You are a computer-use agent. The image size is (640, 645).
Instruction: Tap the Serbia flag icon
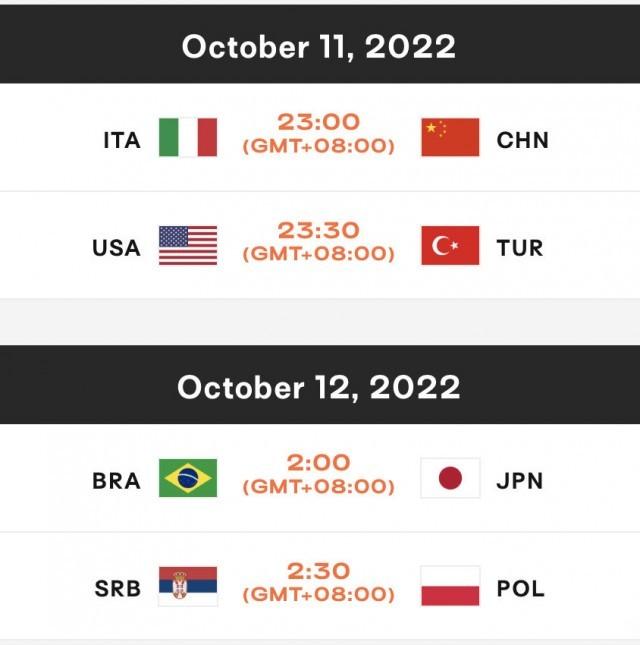coord(188,587)
